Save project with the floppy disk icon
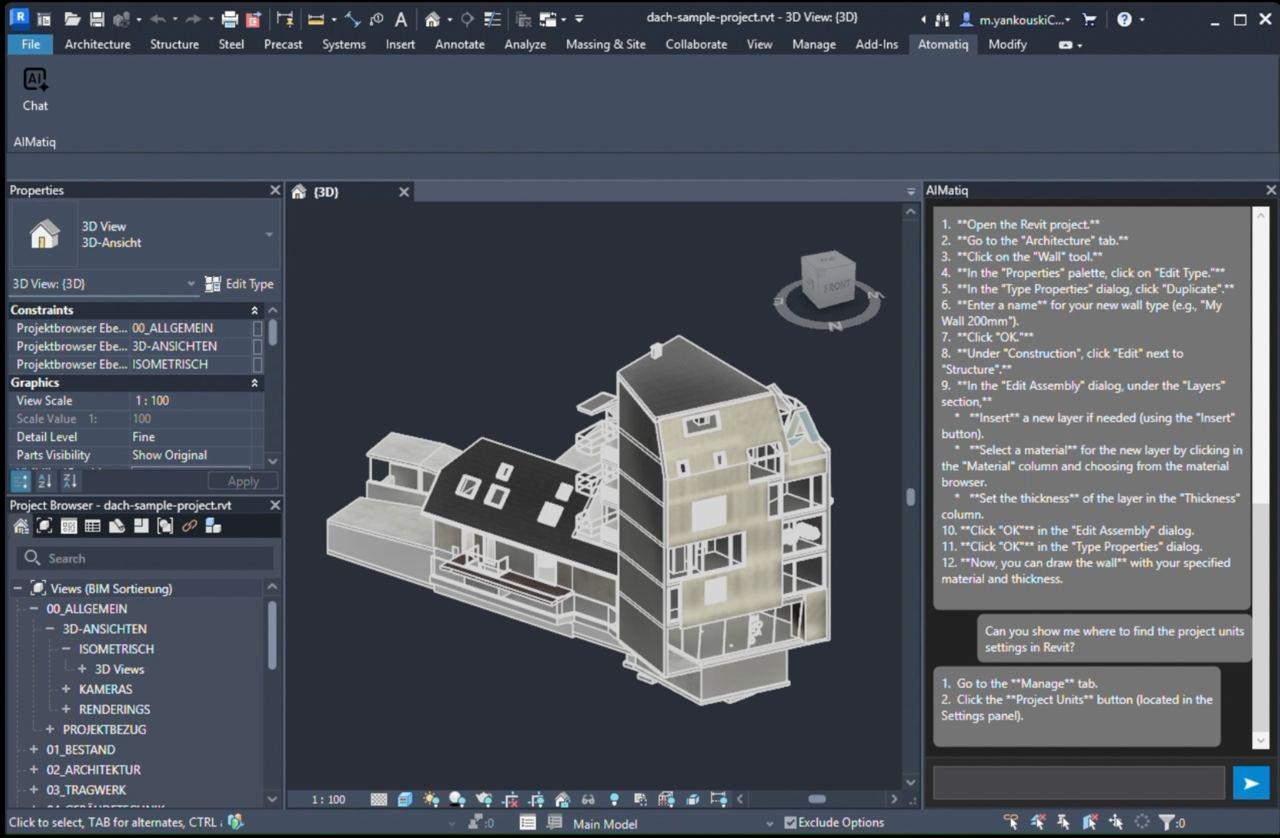Screen dimensions: 1280x838 click(97, 19)
